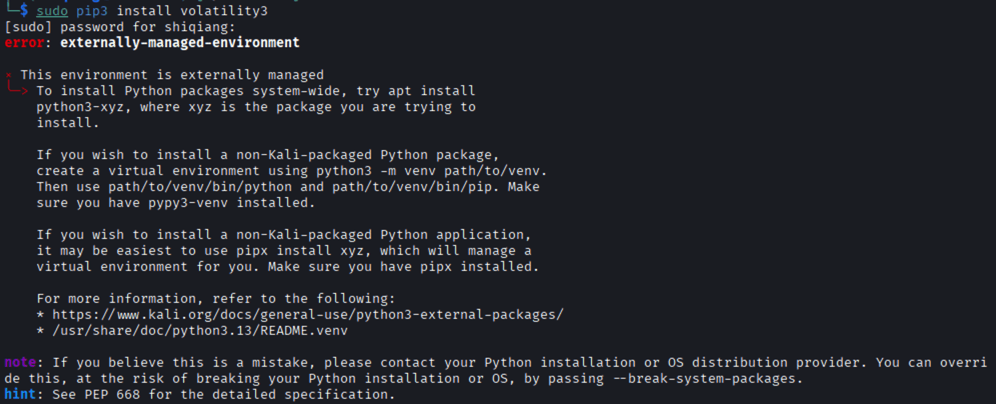Click the /usr/share/doc/python3.13/README.venv path
The image size is (996, 404).
[x=199, y=329]
